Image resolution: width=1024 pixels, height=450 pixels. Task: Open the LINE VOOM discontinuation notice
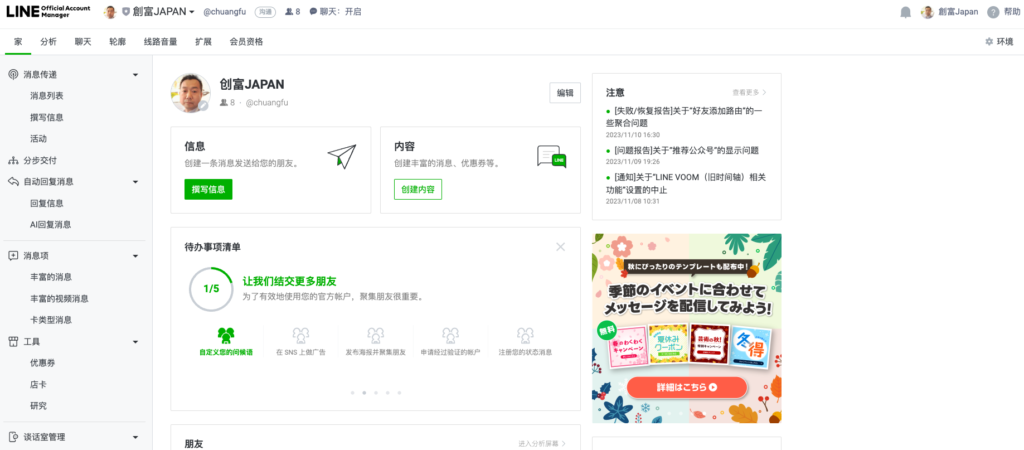point(686,184)
